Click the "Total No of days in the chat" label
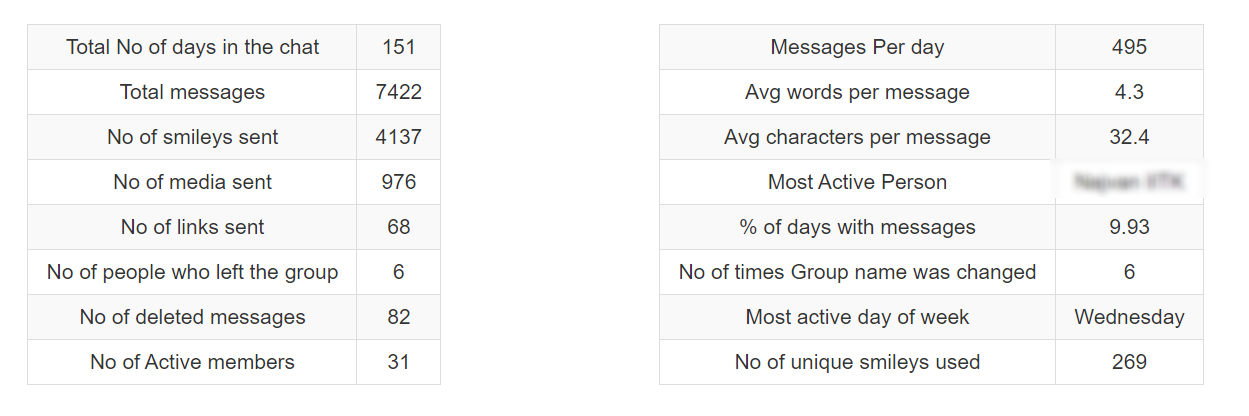The width and height of the screenshot is (1249, 416). coord(192,47)
